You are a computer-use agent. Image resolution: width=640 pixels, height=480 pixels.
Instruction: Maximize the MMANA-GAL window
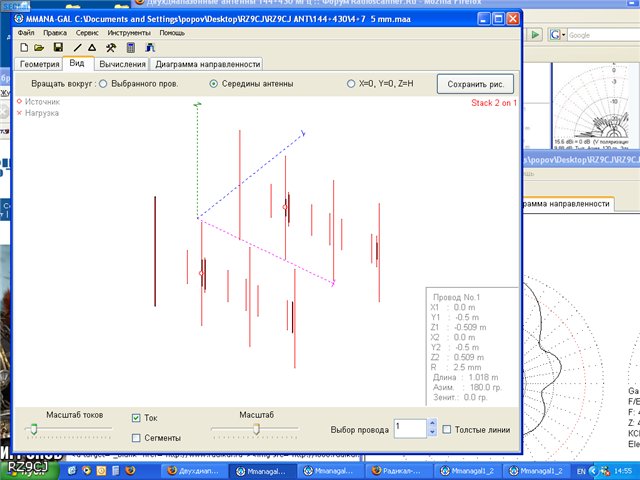498,19
